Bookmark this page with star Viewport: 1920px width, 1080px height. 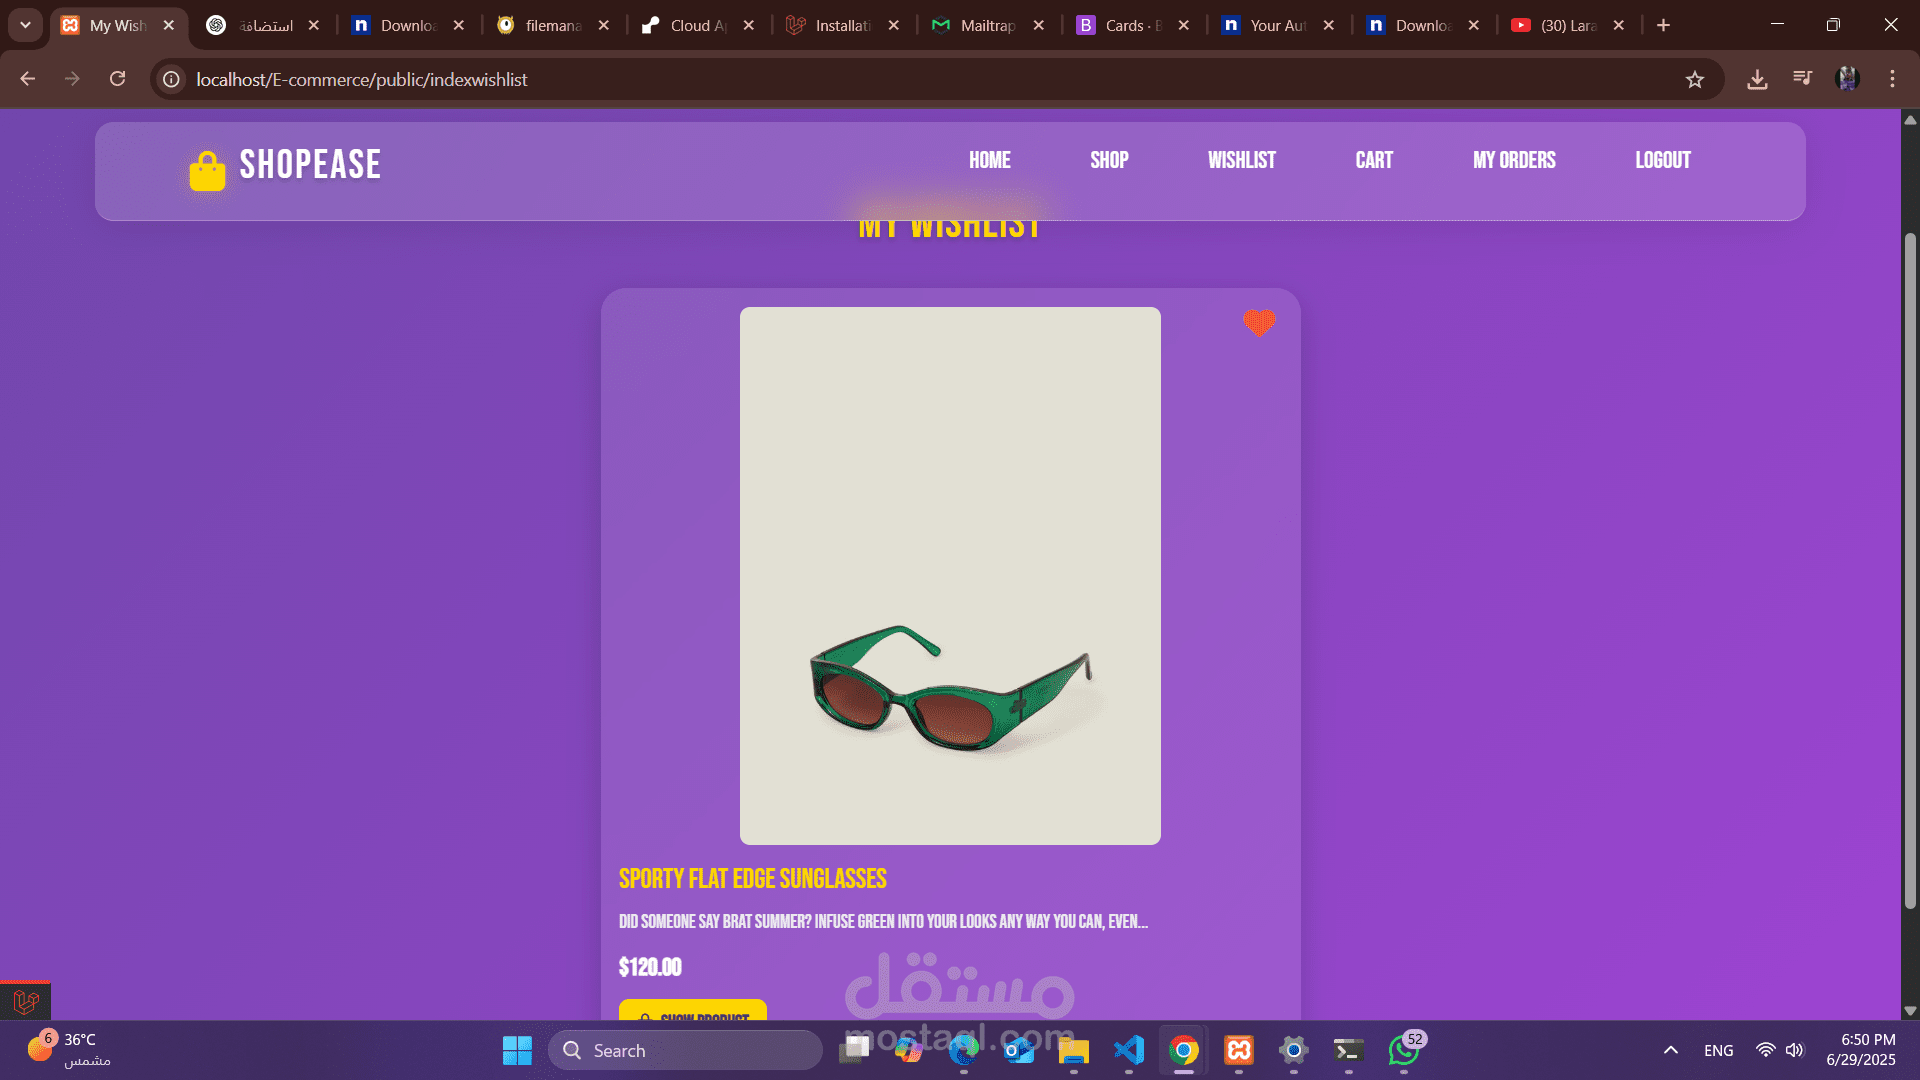[1694, 79]
